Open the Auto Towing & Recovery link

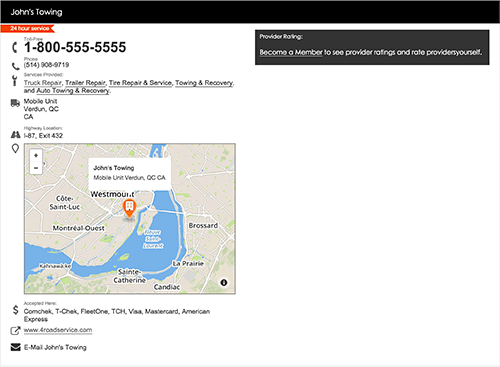coord(73,91)
